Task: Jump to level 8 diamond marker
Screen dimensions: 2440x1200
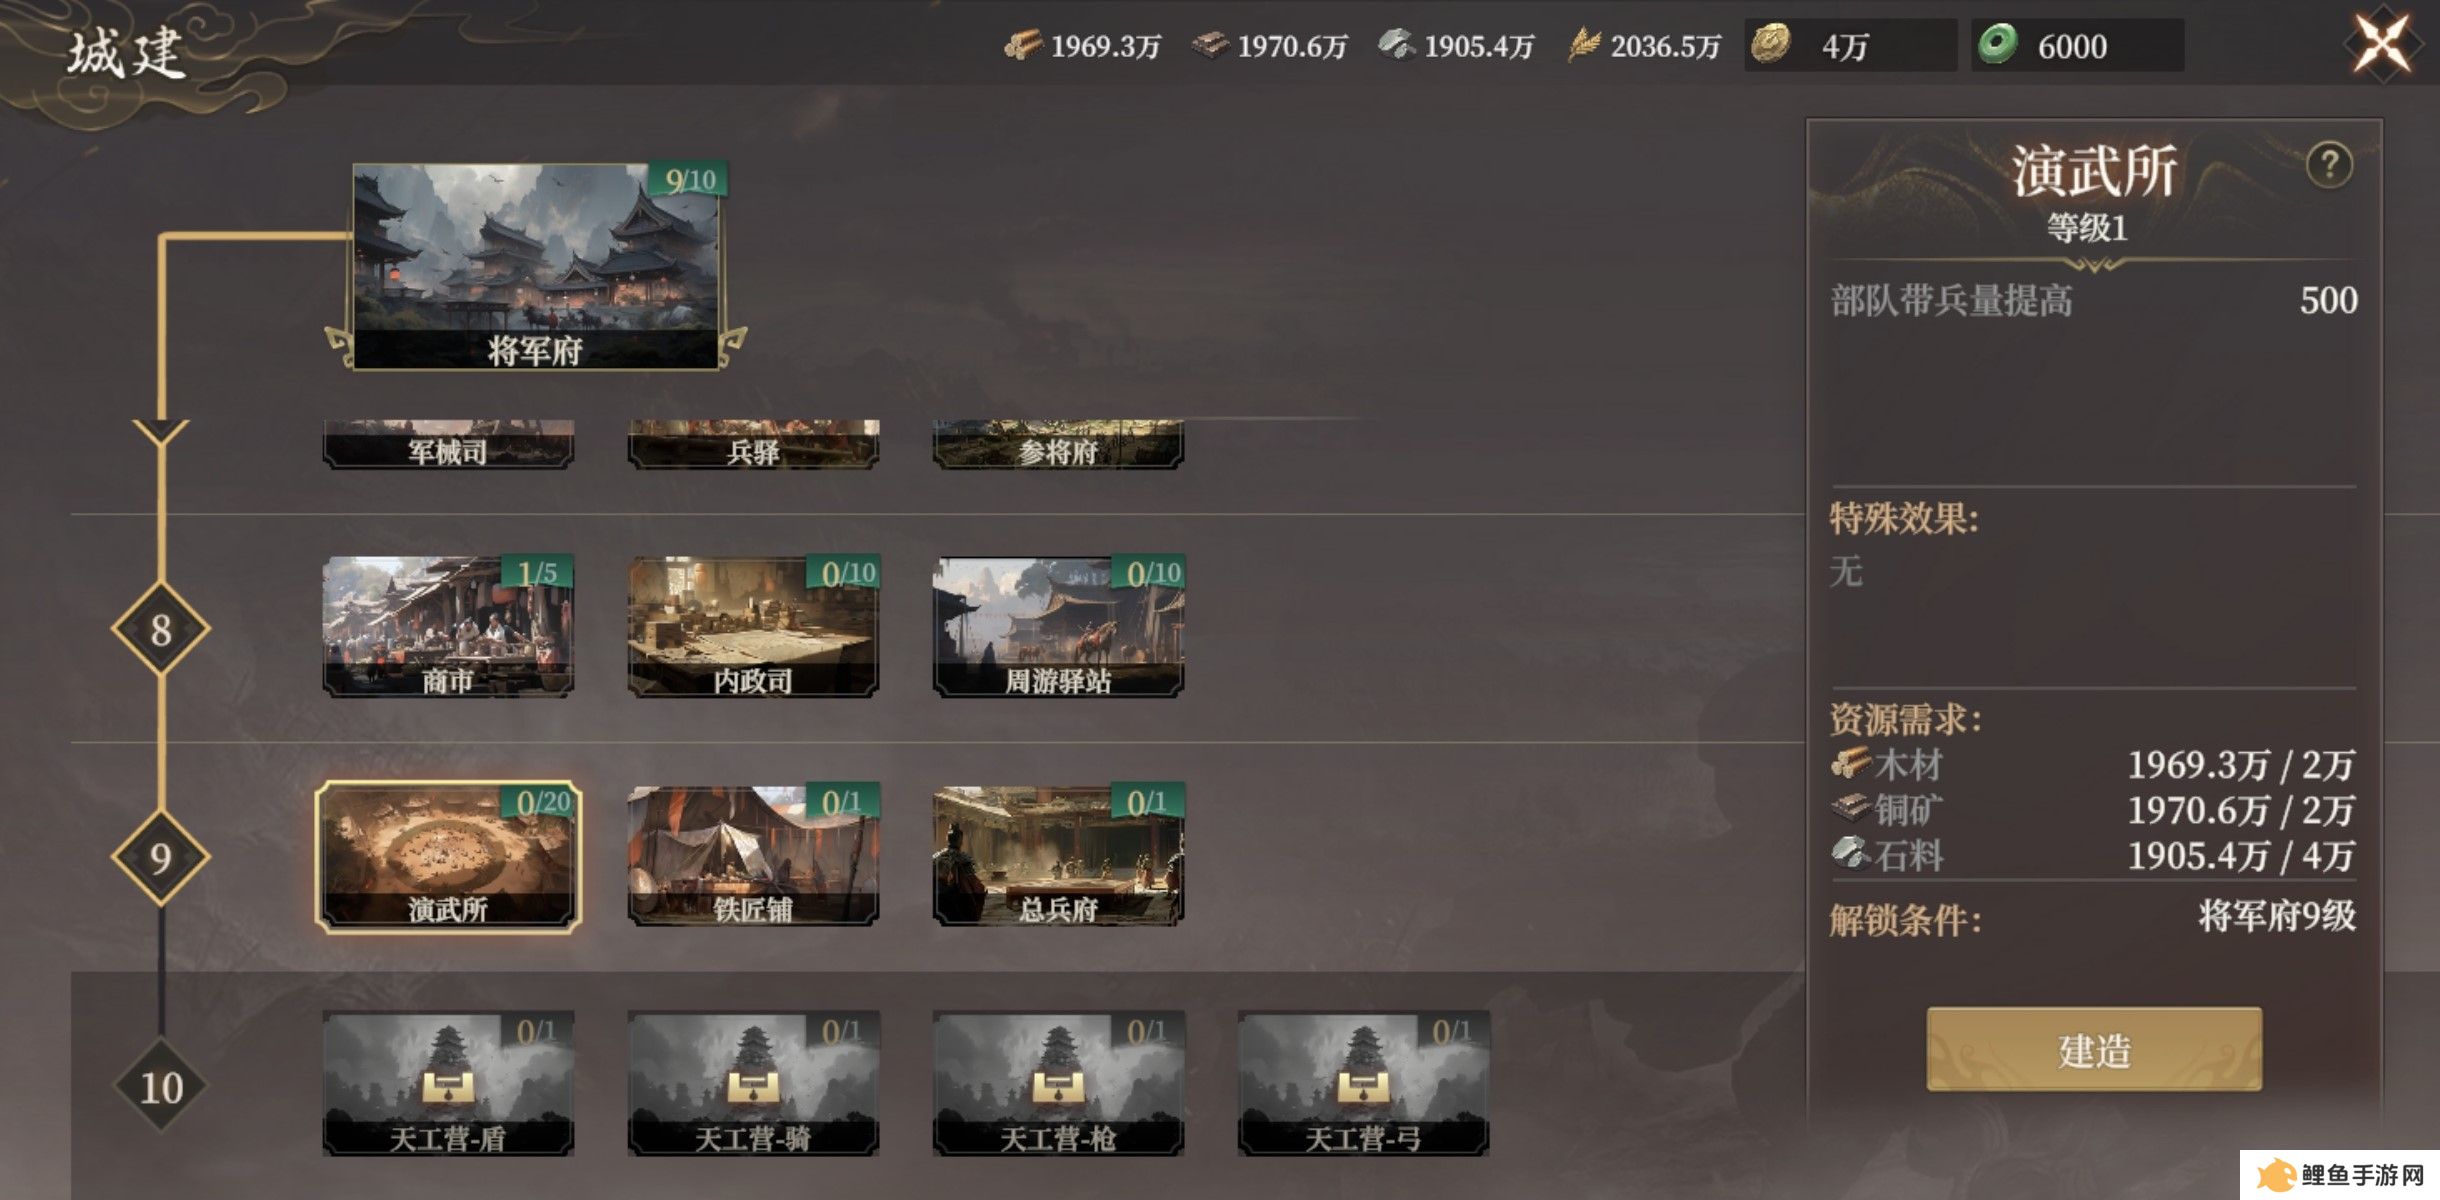Action: click(x=160, y=629)
